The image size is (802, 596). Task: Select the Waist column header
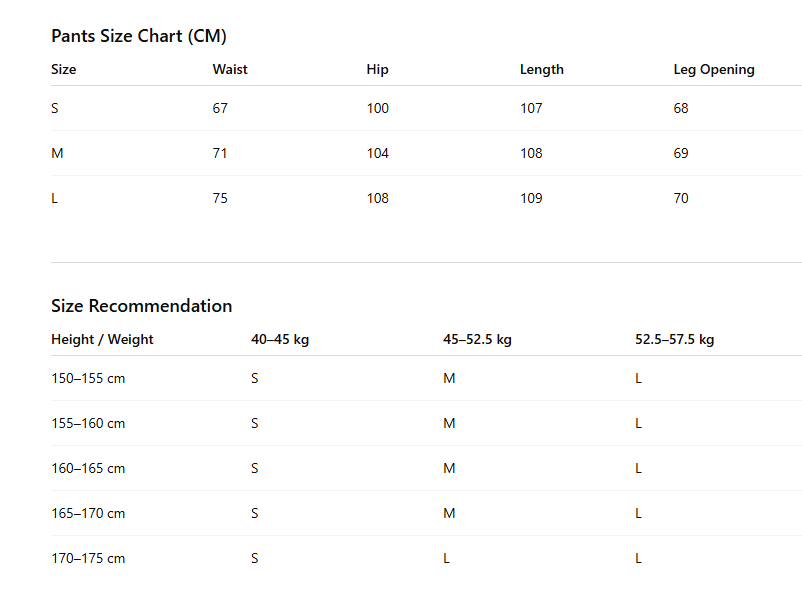230,69
